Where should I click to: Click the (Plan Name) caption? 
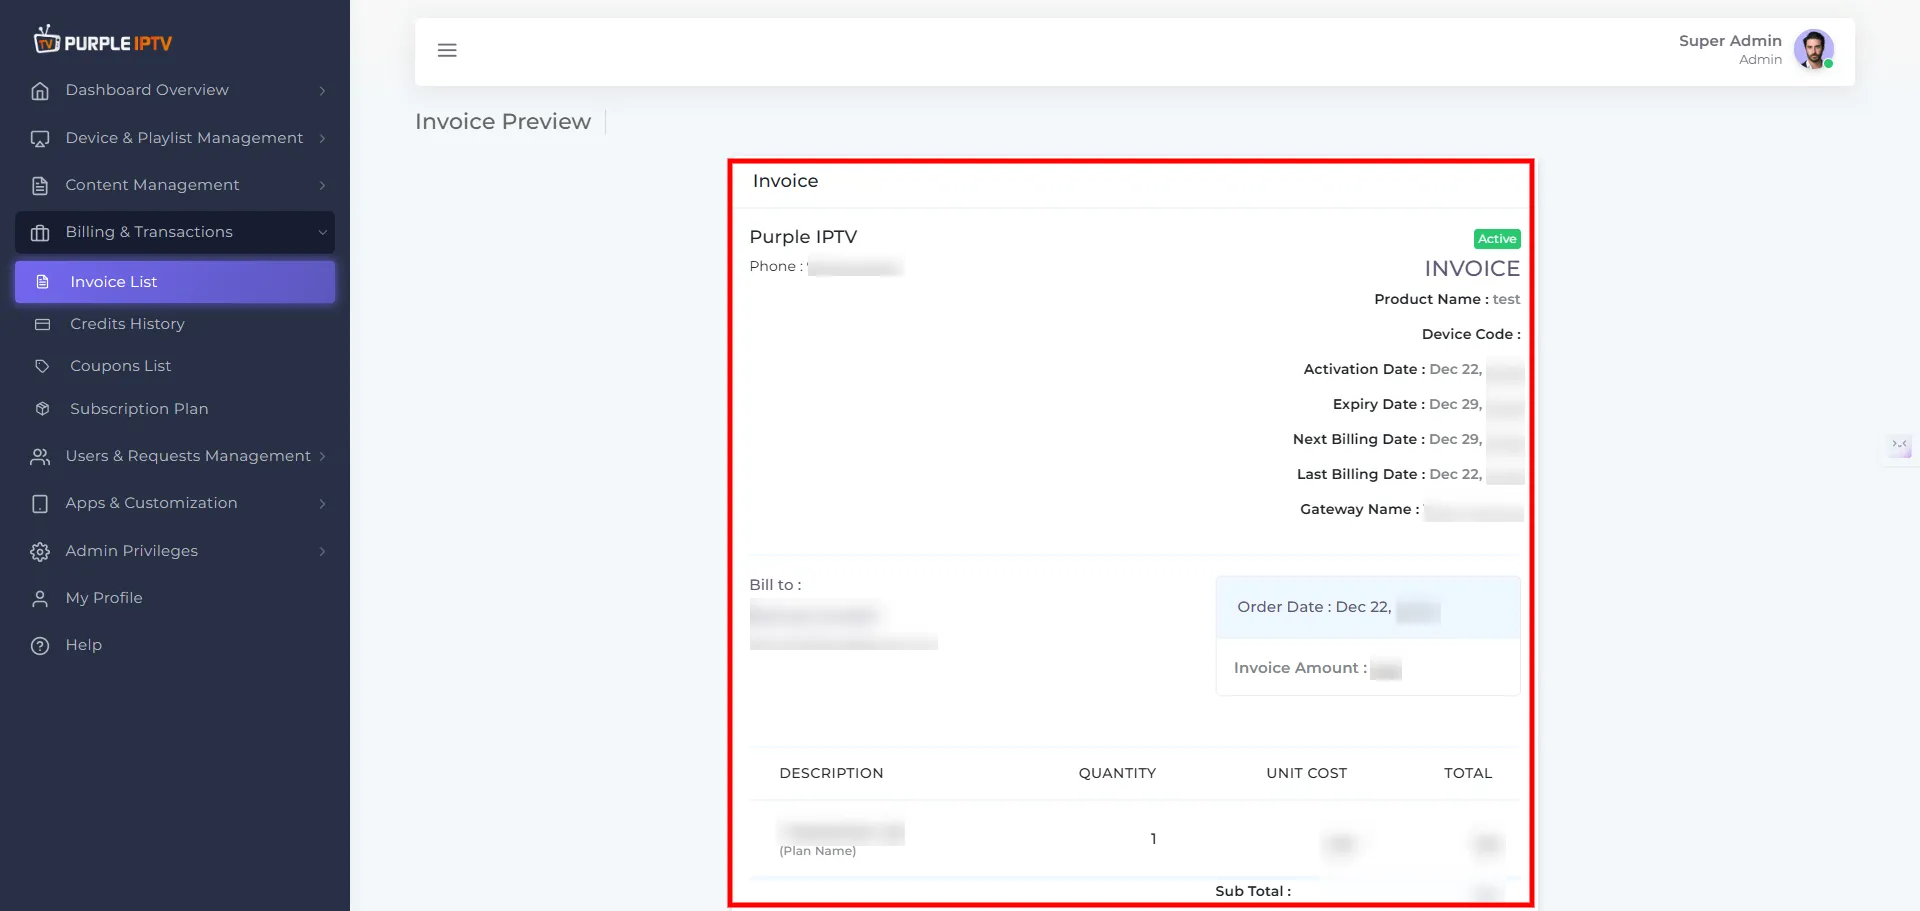[x=818, y=851]
